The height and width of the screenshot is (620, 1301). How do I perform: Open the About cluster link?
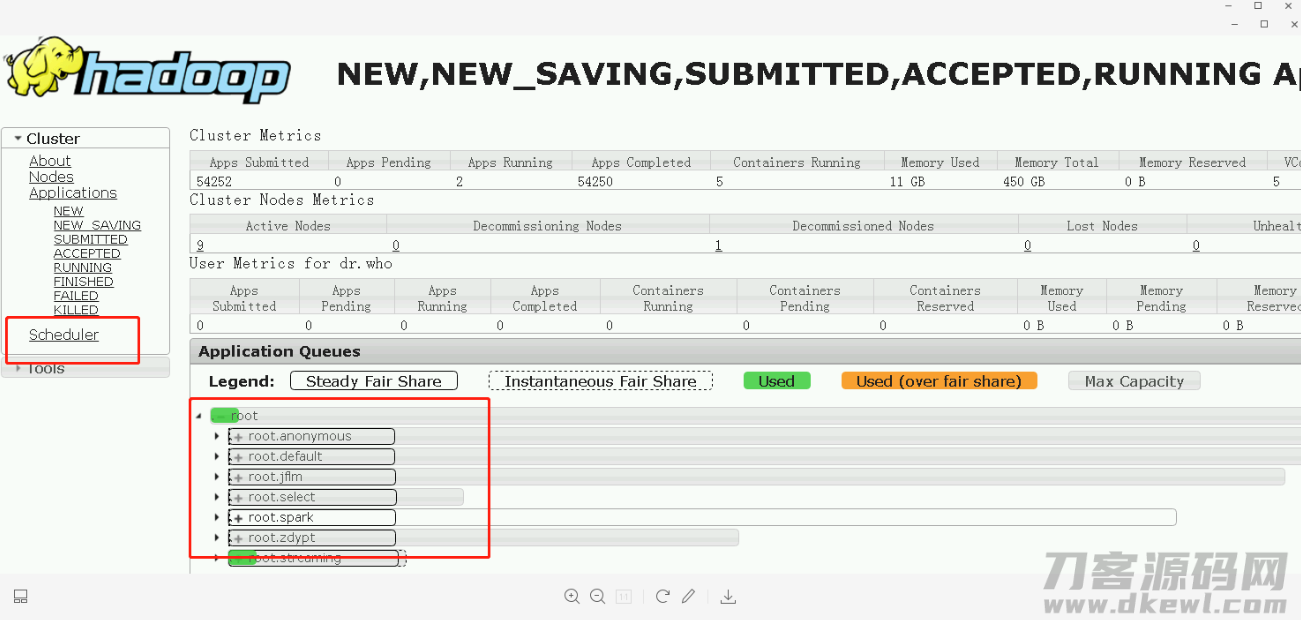point(50,161)
